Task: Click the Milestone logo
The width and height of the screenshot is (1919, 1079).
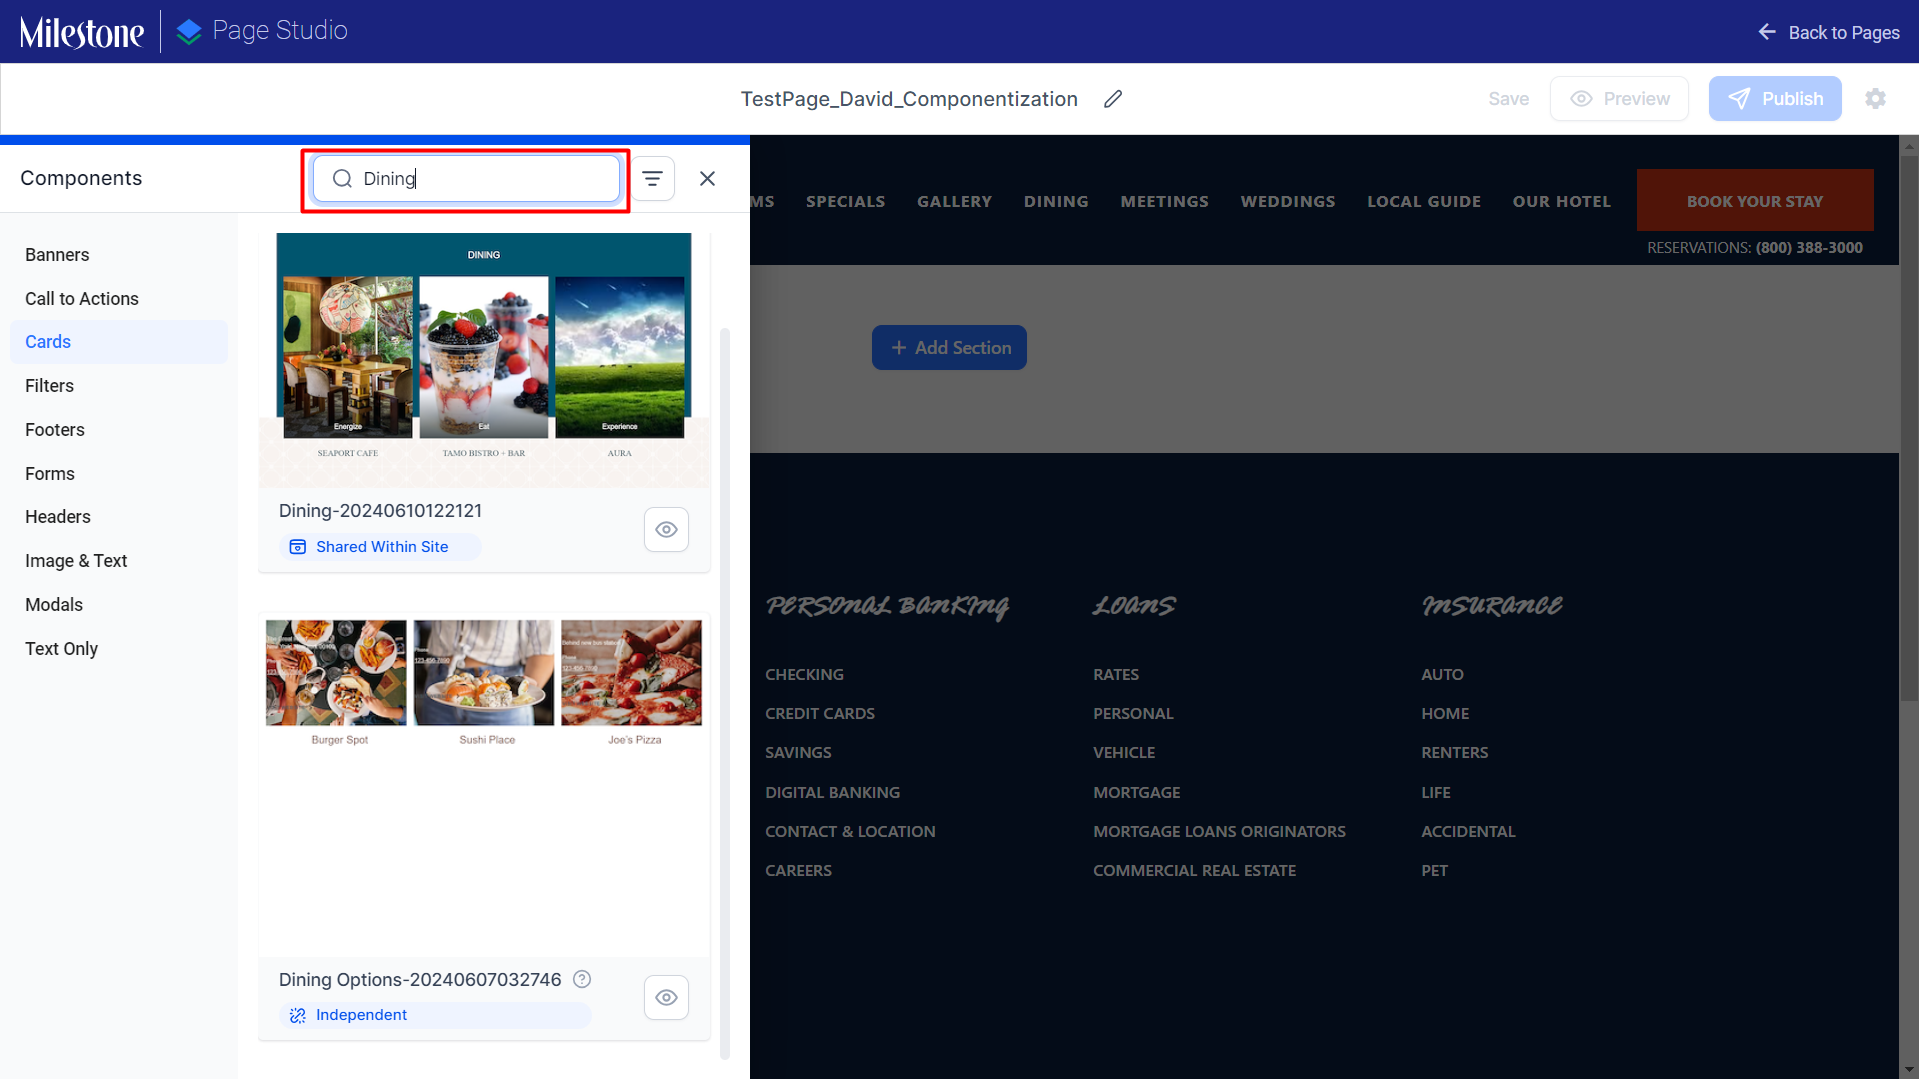Action: tap(82, 32)
